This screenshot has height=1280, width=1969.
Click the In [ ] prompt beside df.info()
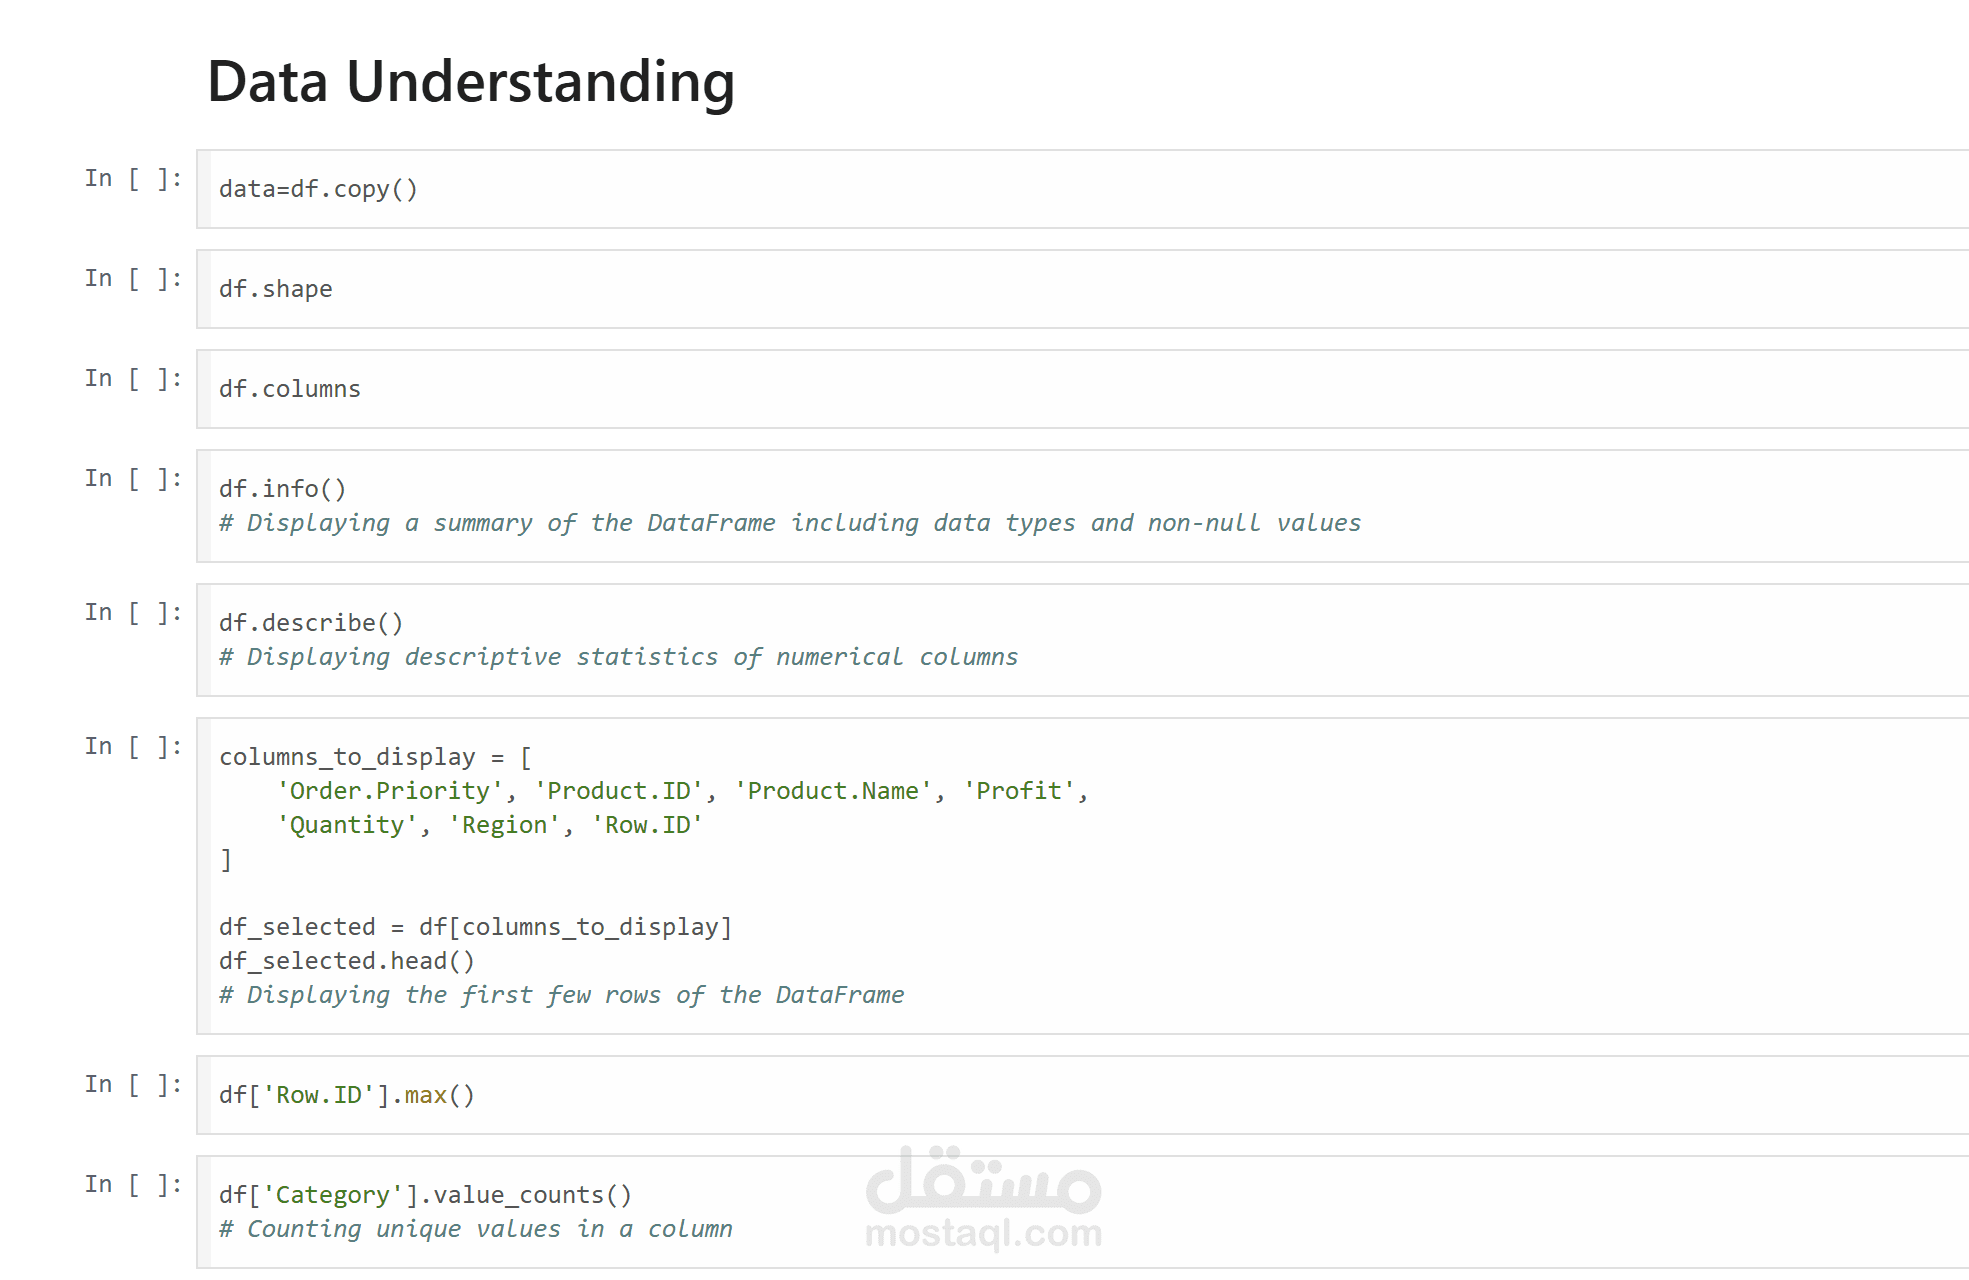coord(133,478)
